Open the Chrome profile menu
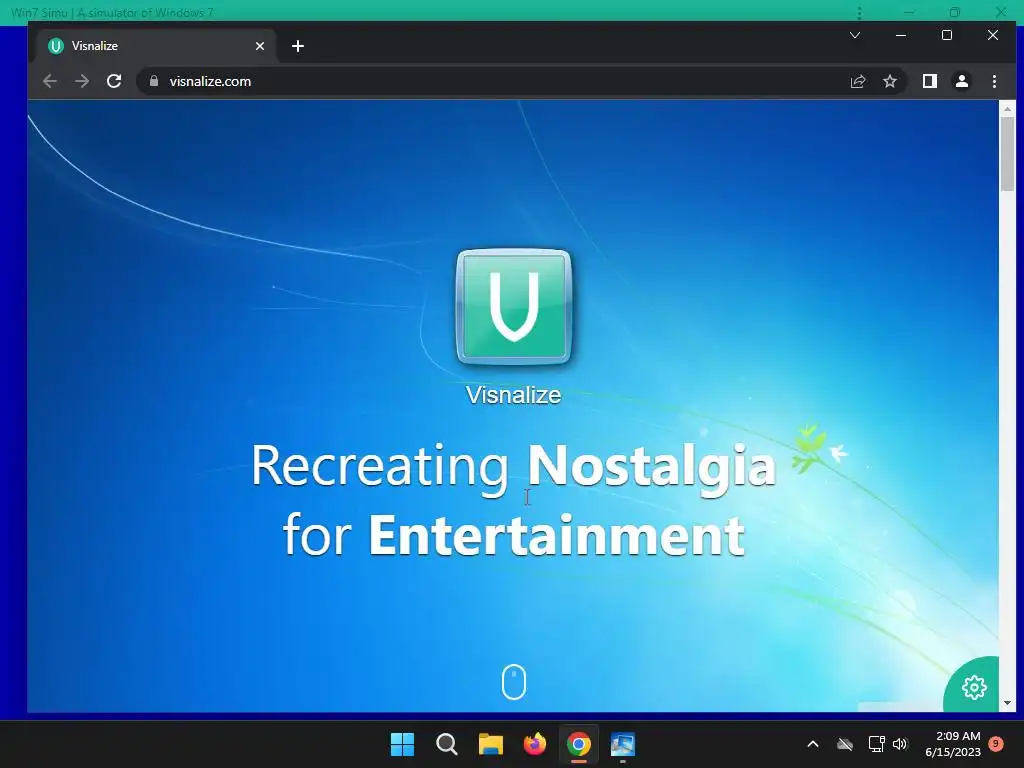1024x768 pixels. (x=961, y=81)
